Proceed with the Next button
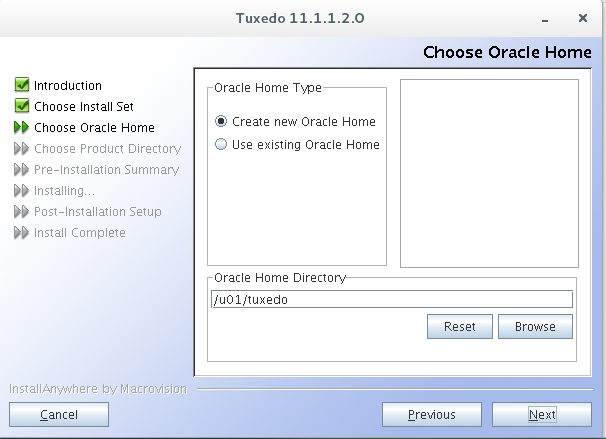Viewport: 606px width, 439px height. click(x=542, y=415)
